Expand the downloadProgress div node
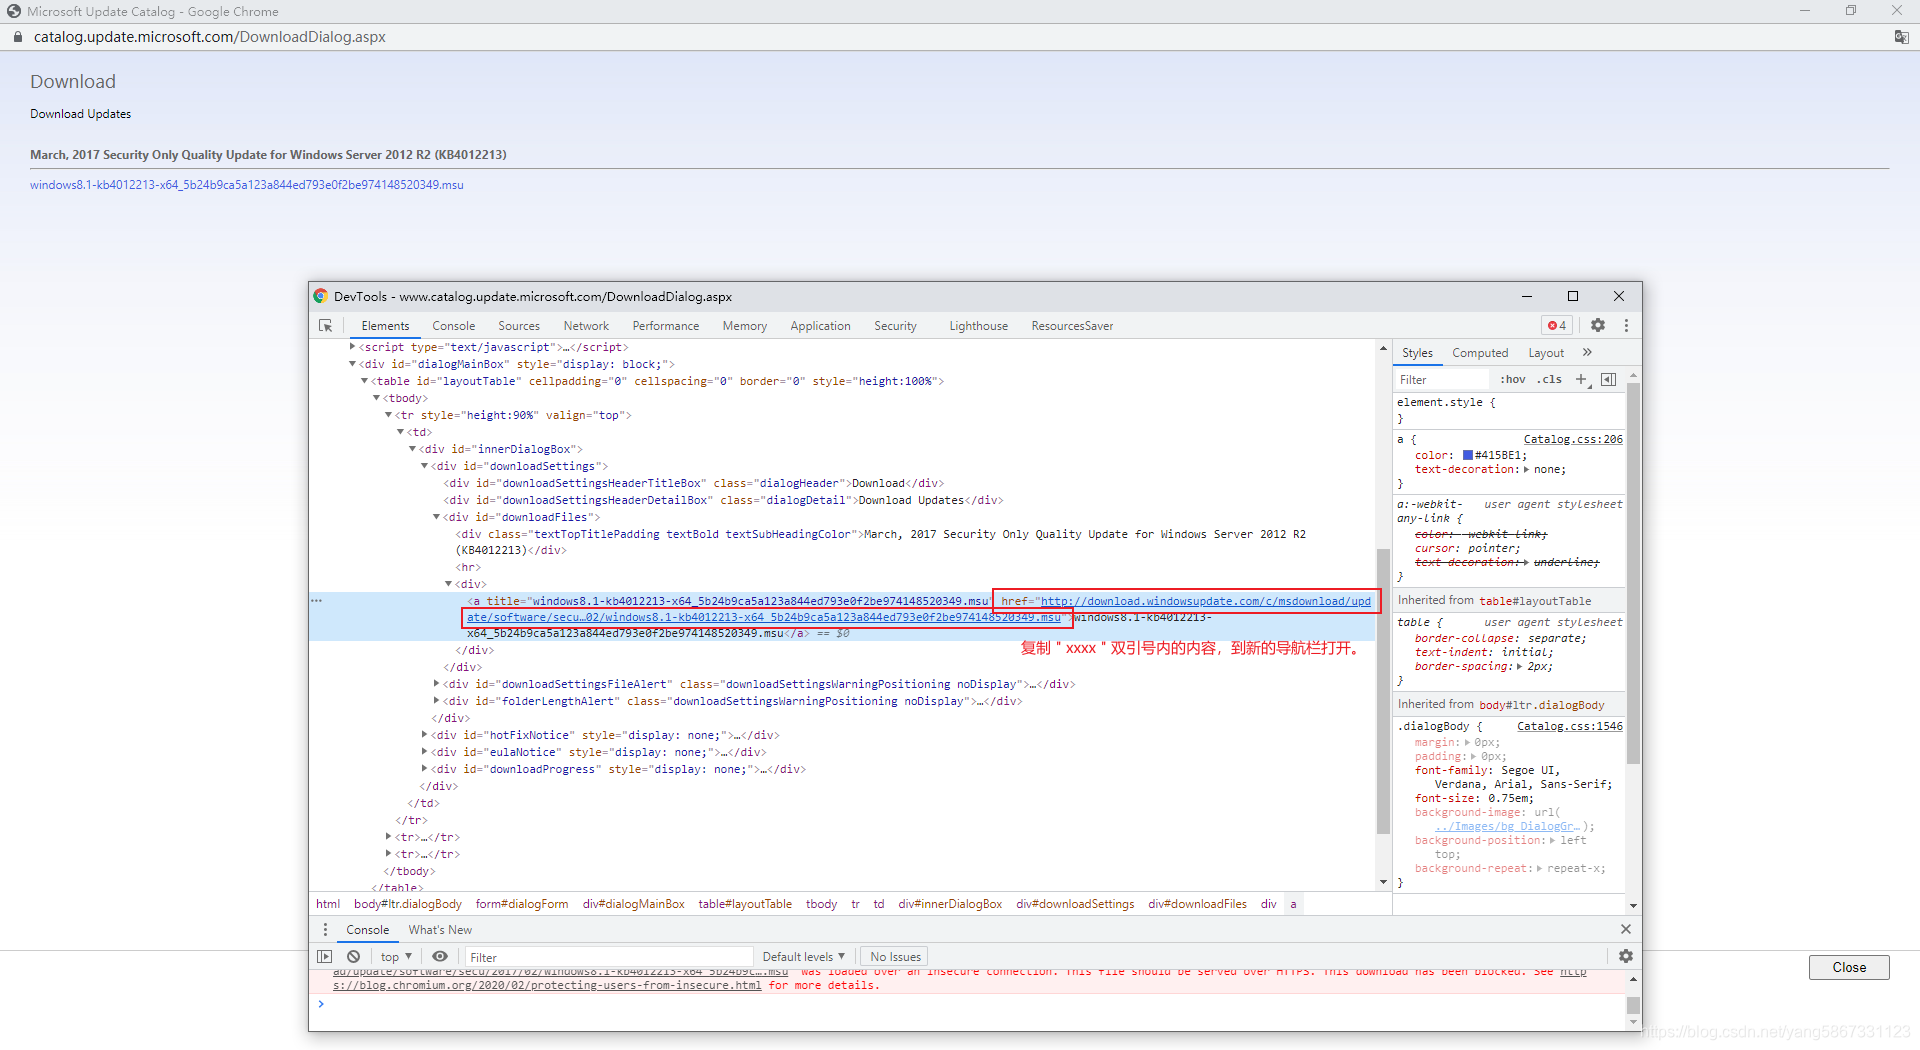 (424, 770)
